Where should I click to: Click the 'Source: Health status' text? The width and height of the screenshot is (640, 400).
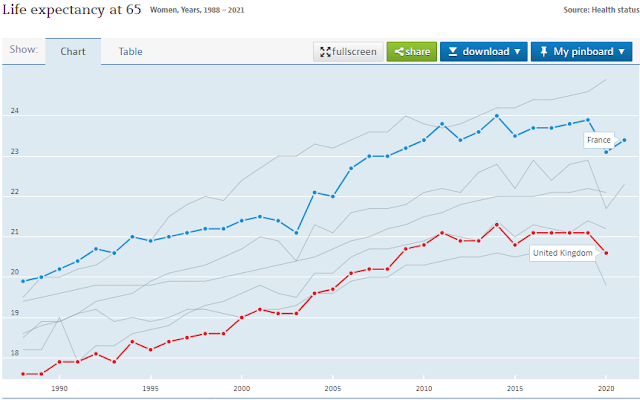coord(602,10)
